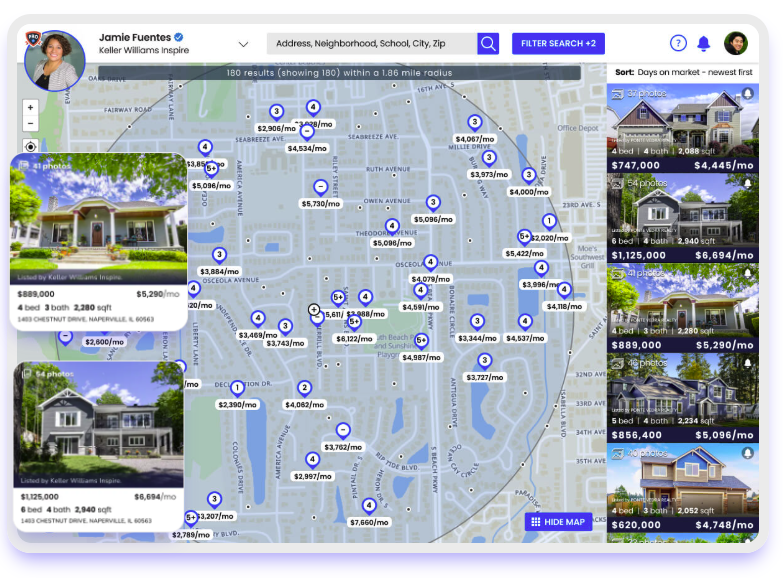Select map pin priced $2,997/mo
The image size is (783, 578).
point(312,459)
